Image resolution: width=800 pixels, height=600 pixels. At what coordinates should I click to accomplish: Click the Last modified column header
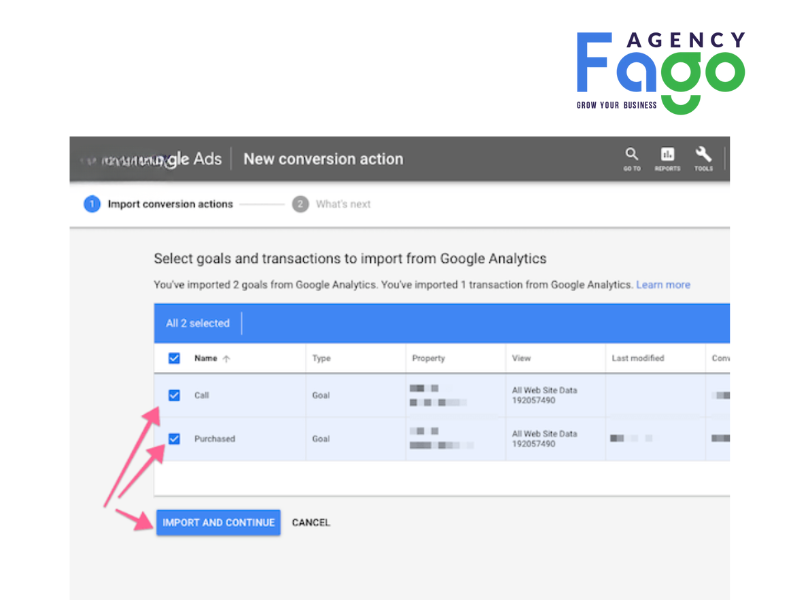(637, 358)
